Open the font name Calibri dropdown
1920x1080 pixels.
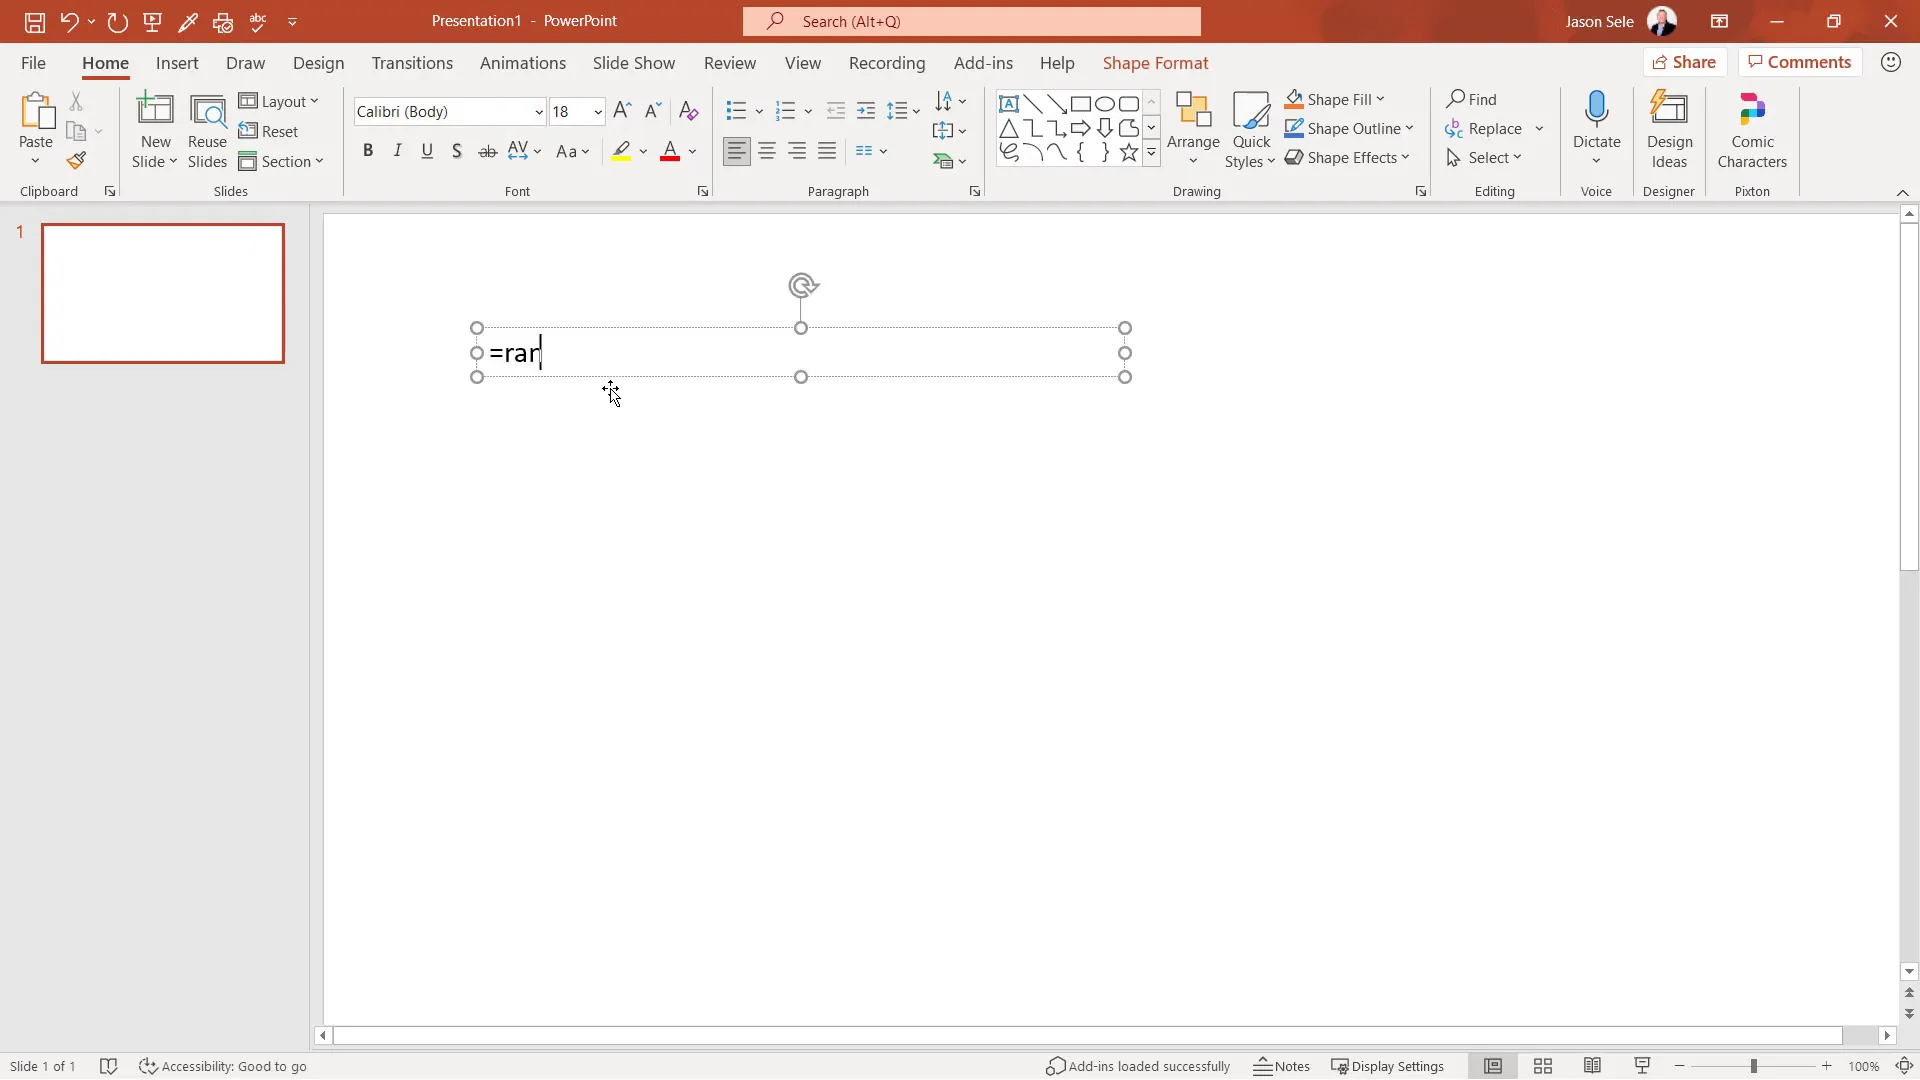click(539, 112)
